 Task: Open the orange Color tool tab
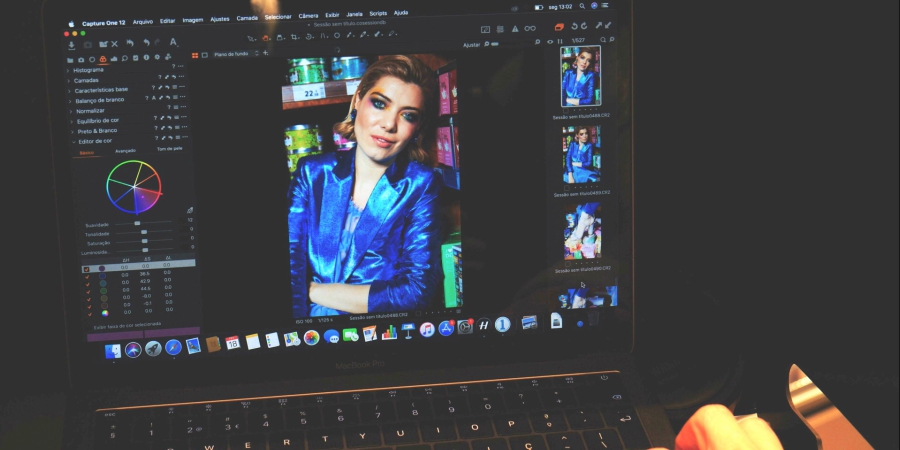pyautogui.click(x=103, y=59)
